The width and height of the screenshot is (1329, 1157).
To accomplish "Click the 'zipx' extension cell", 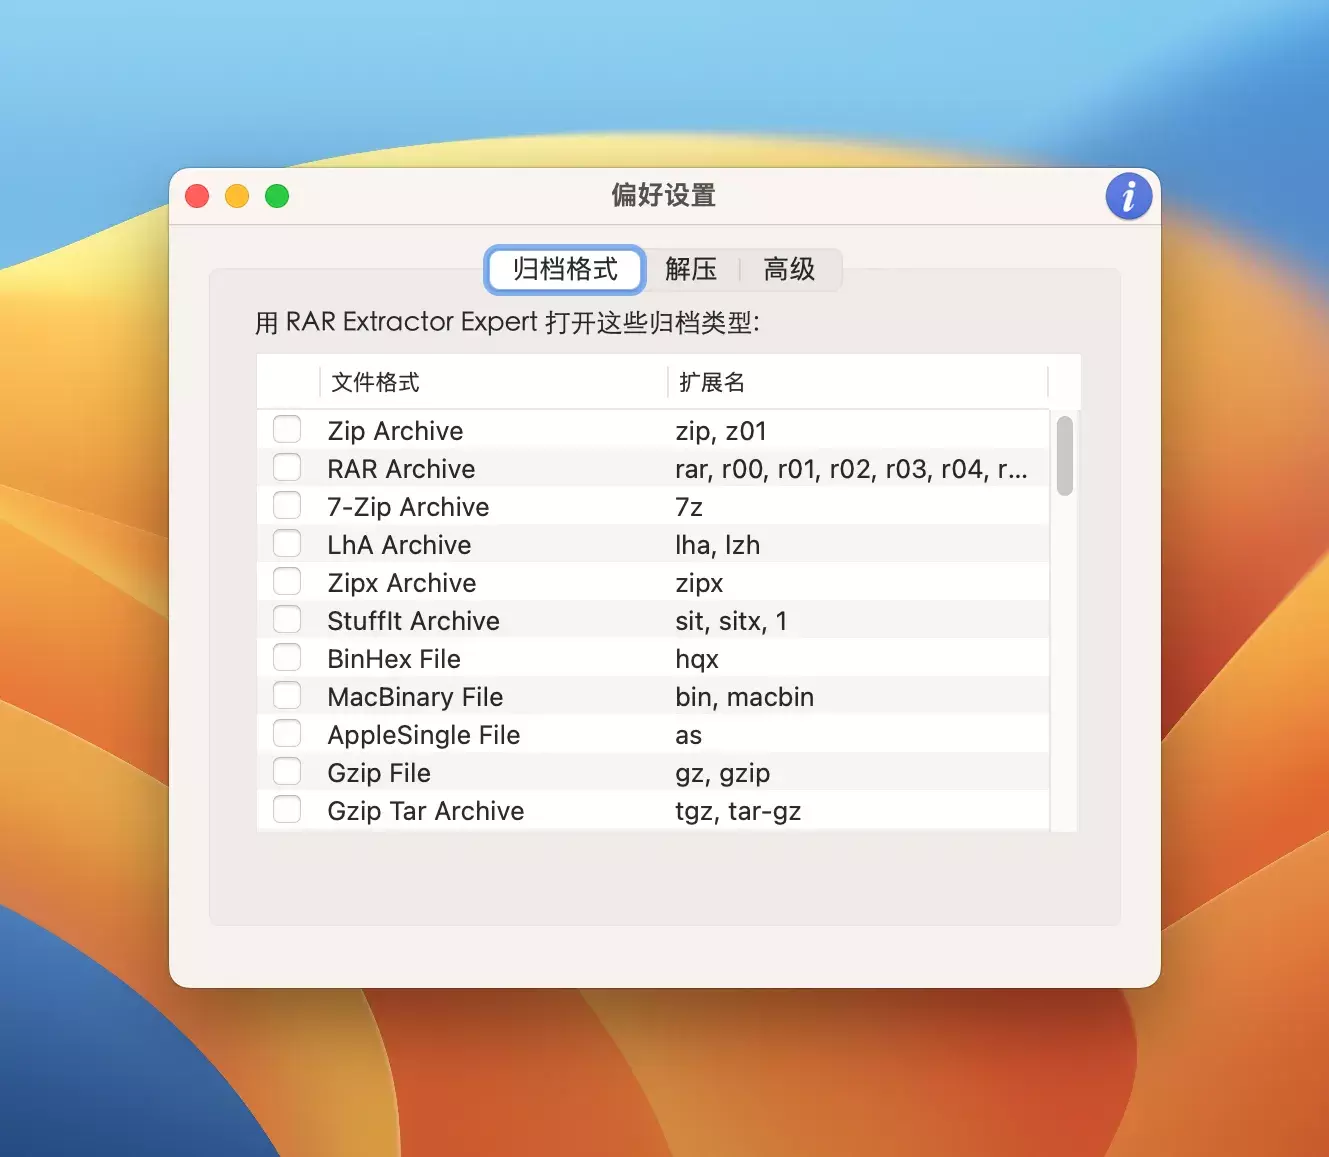I will pos(699,583).
